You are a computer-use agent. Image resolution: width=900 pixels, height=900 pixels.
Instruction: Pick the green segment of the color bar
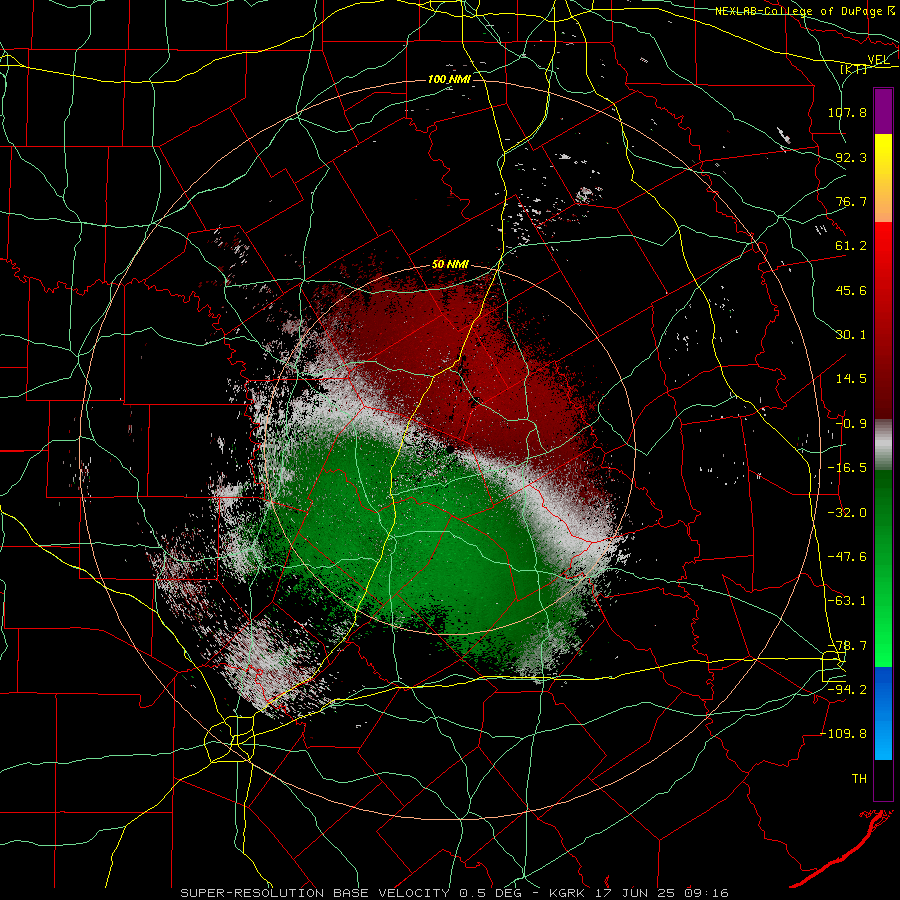point(883,568)
